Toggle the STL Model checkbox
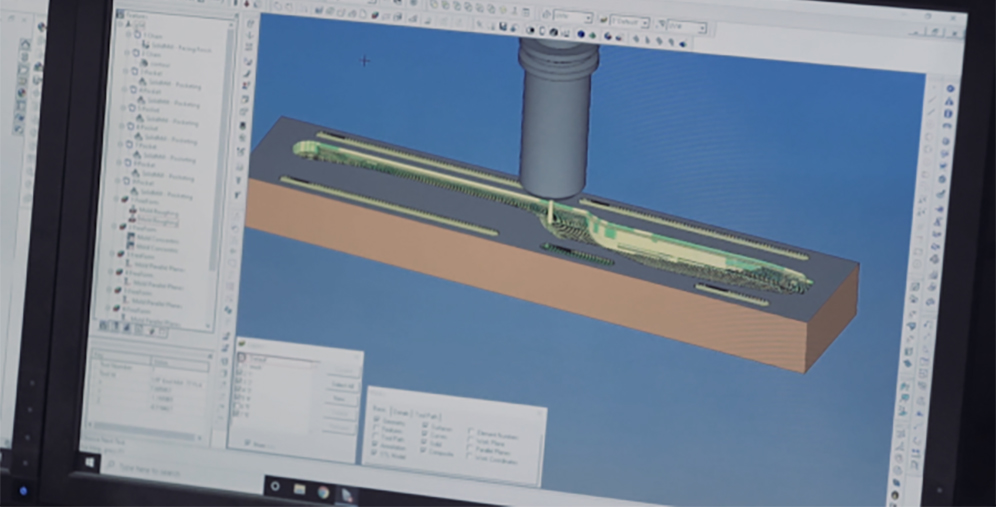This screenshot has width=996, height=507. click(375, 454)
